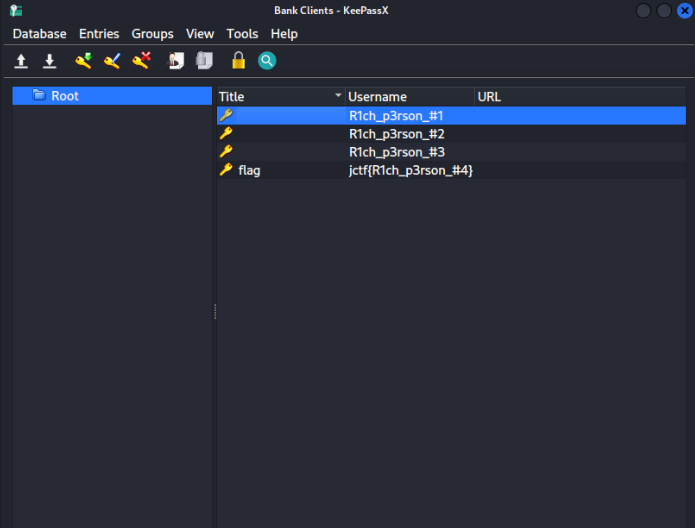
Task: Select the R1ch_p3rson_#1 username cell
Action: pyautogui.click(x=396, y=116)
